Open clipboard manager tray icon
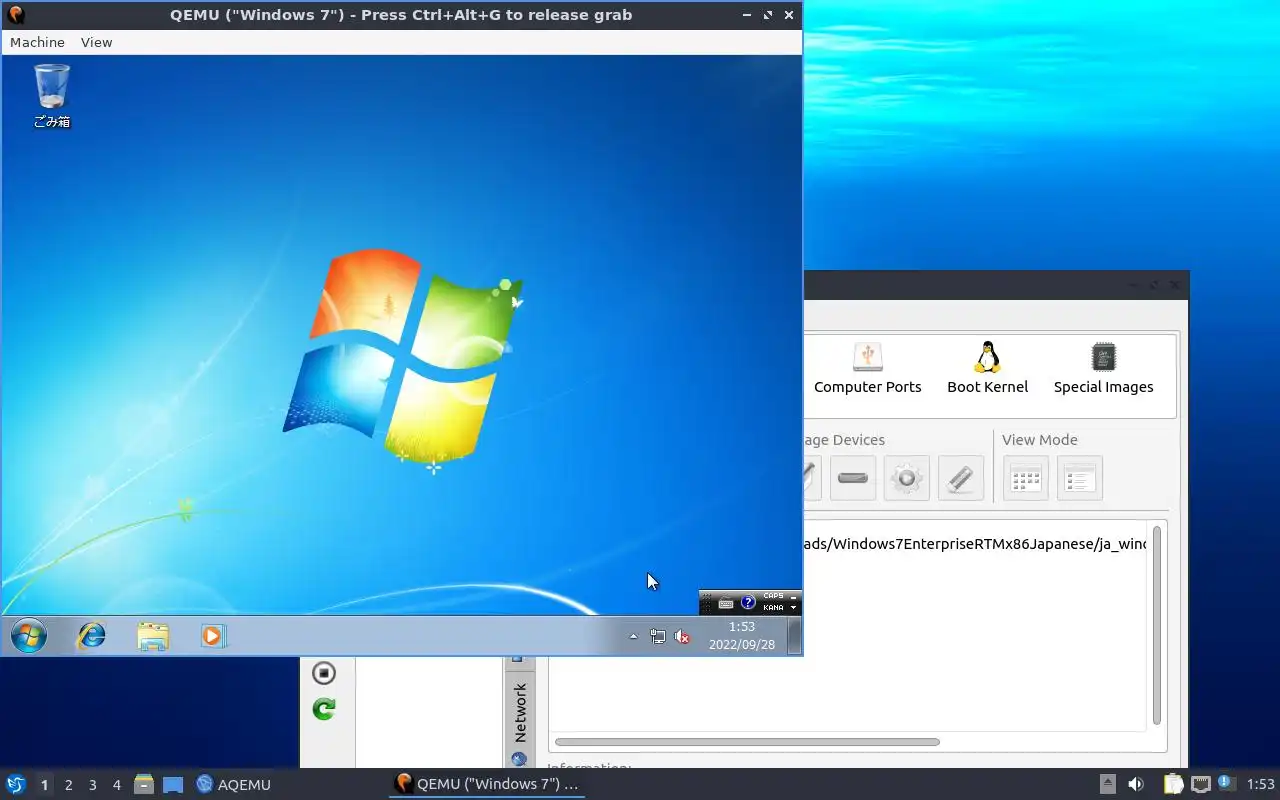The image size is (1280, 800). click(1173, 784)
